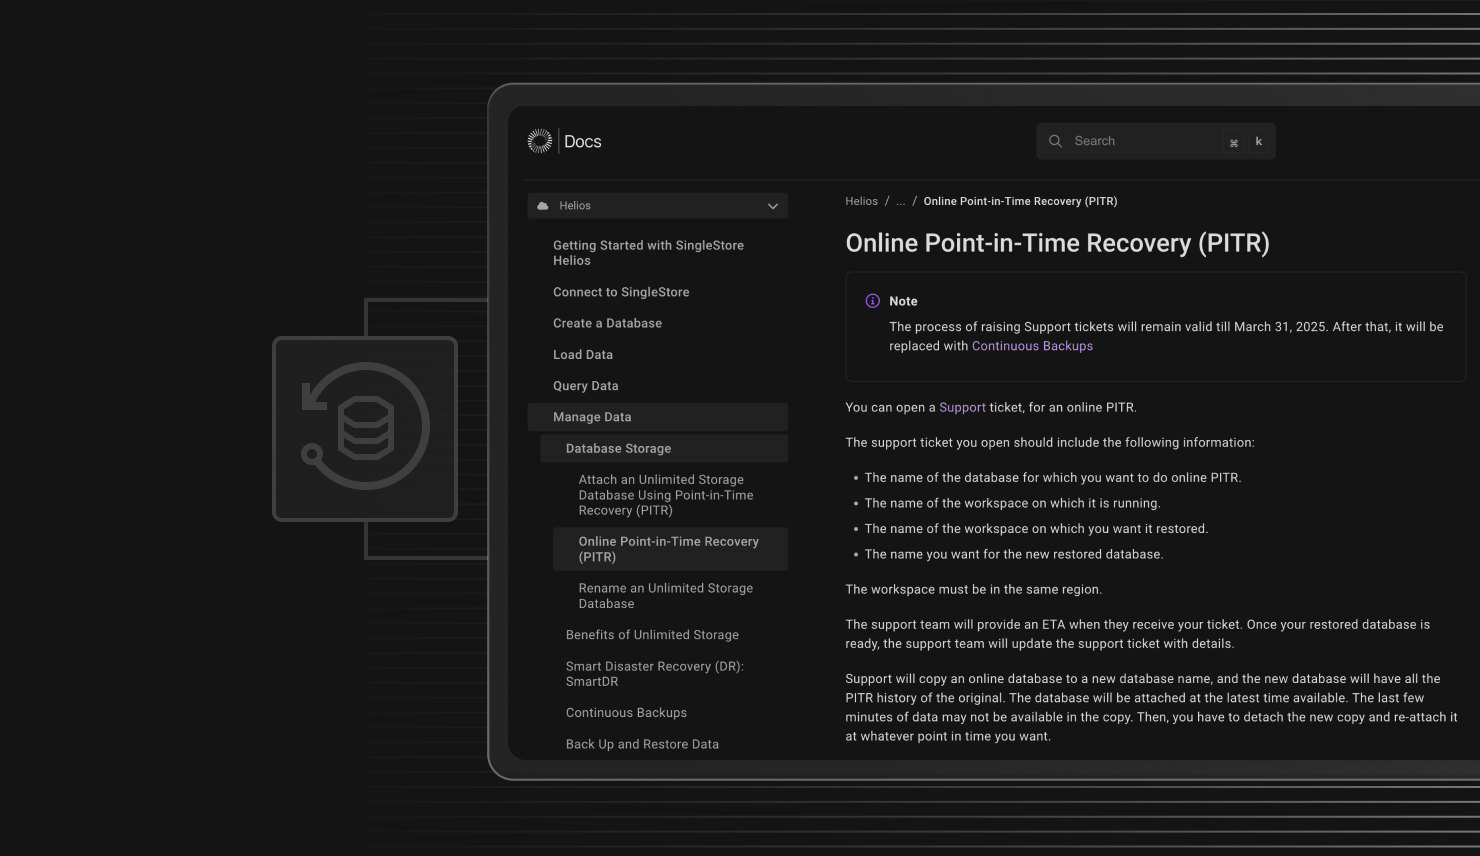Viewport: 1480px width, 856px height.
Task: Click the breadcrumb current page text
Action: pyautogui.click(x=1020, y=201)
